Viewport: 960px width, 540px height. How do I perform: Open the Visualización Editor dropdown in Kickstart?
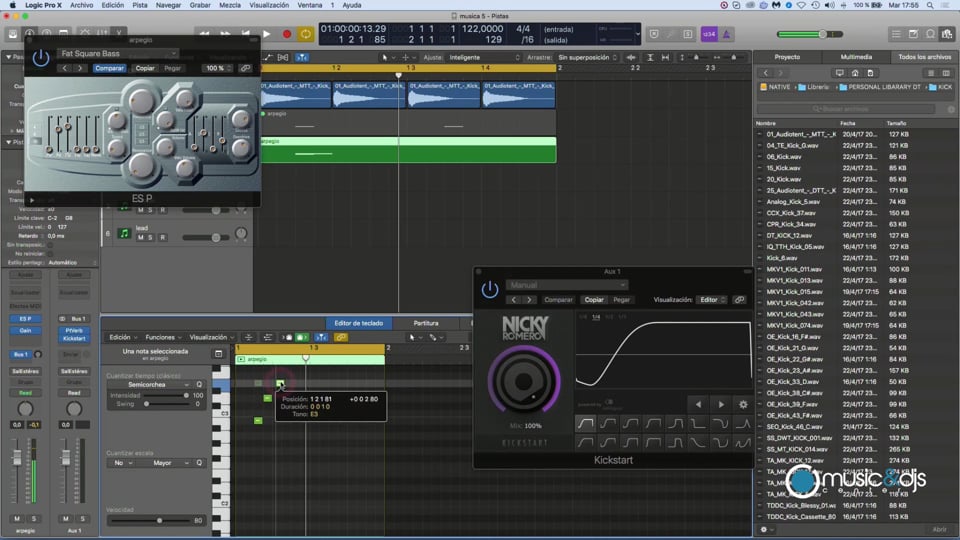pos(712,300)
